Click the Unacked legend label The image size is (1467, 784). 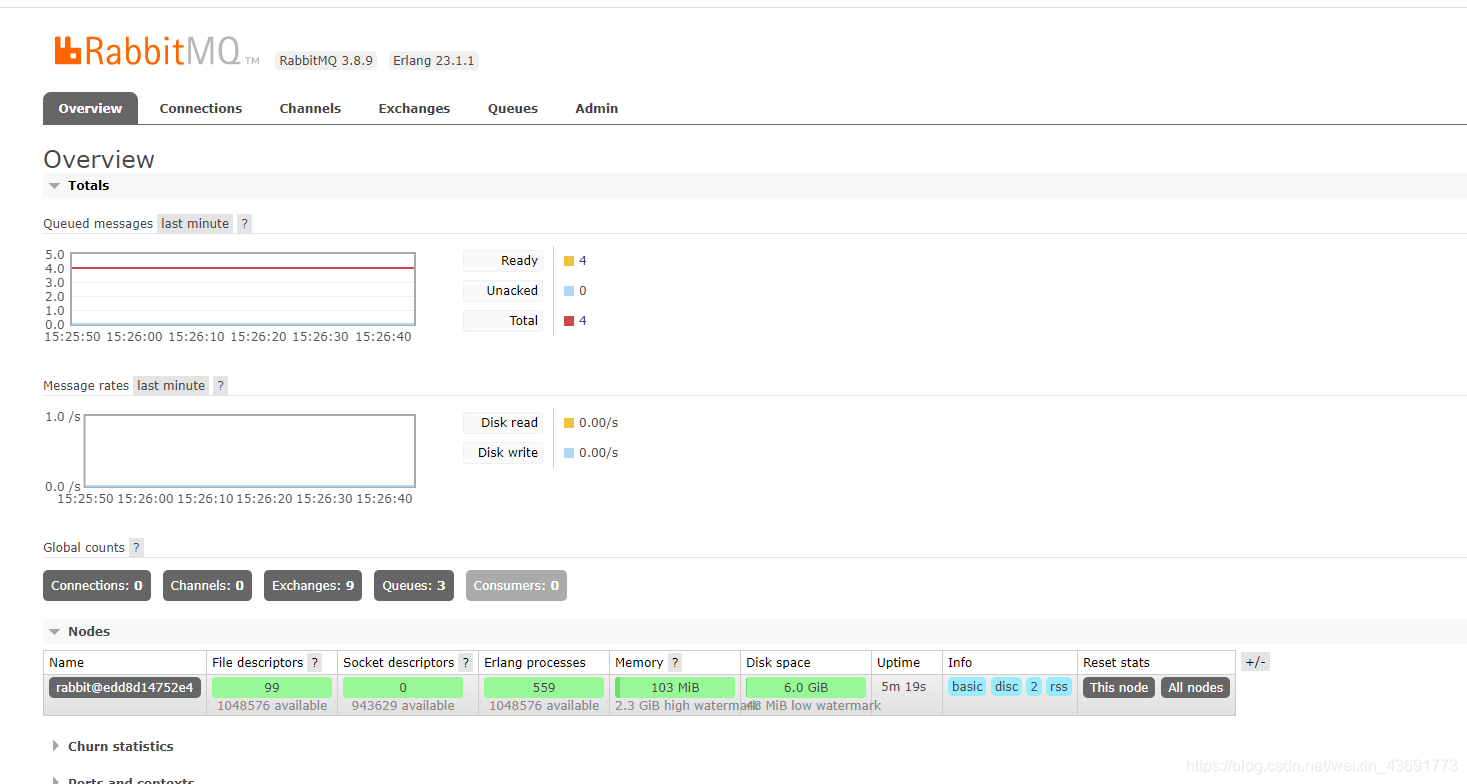(x=503, y=291)
